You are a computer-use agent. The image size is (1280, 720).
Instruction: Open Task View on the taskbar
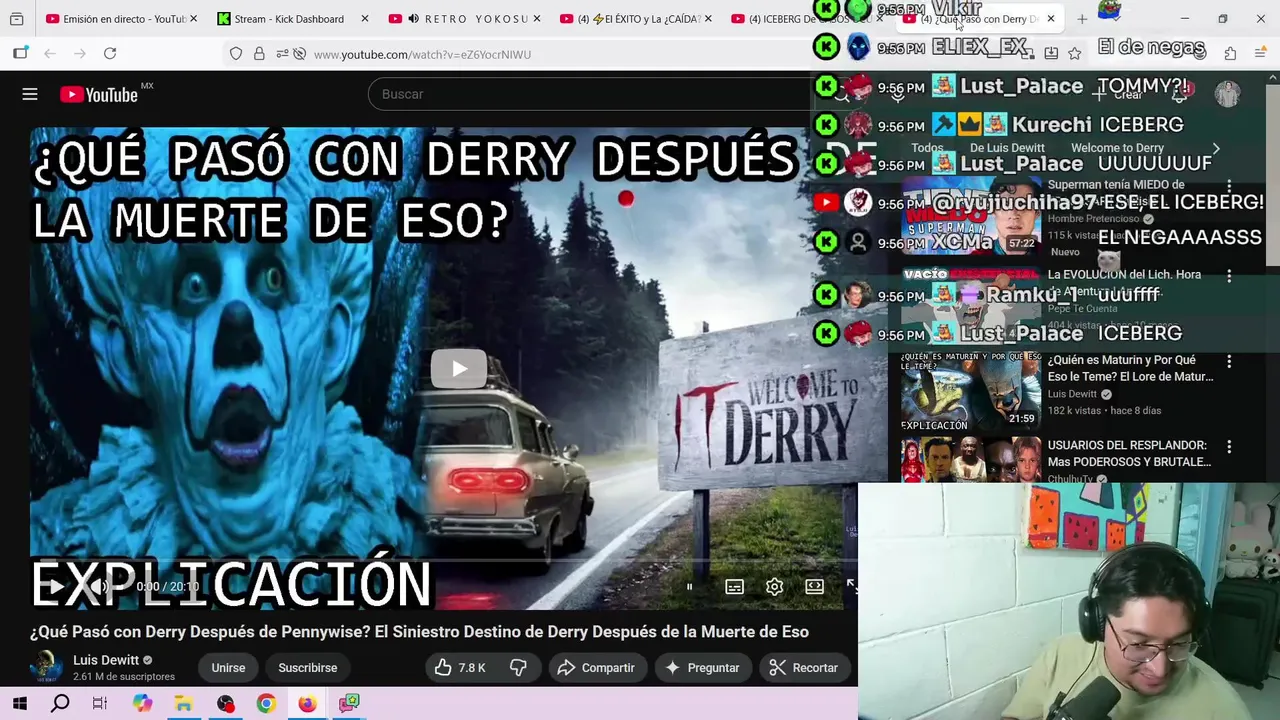coord(100,704)
